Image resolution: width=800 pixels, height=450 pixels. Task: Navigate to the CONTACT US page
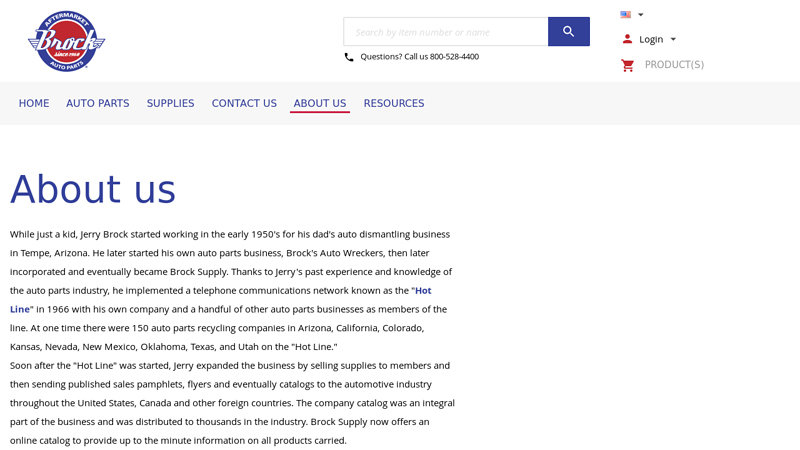pyautogui.click(x=244, y=103)
